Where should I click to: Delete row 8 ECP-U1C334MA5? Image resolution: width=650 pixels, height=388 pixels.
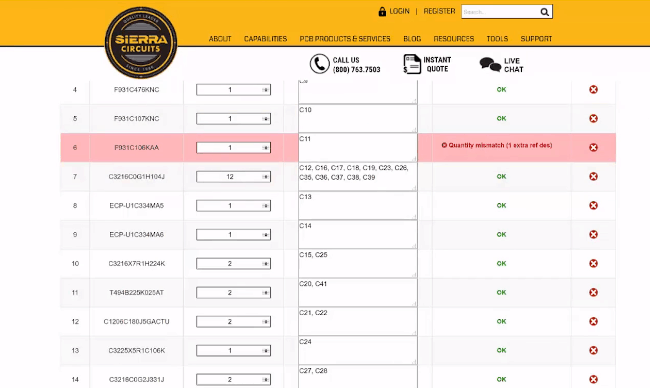[593, 206]
